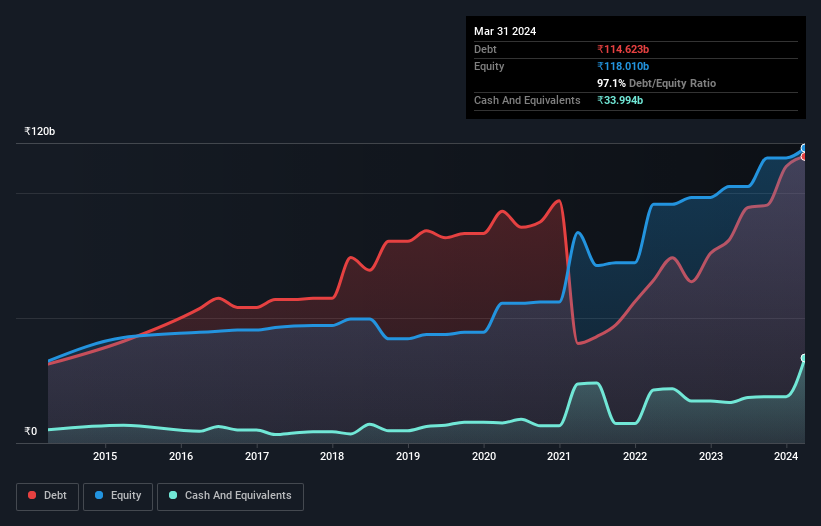This screenshot has width=821, height=526.
Task: Click the 2023 x-axis label
Action: pos(711,456)
